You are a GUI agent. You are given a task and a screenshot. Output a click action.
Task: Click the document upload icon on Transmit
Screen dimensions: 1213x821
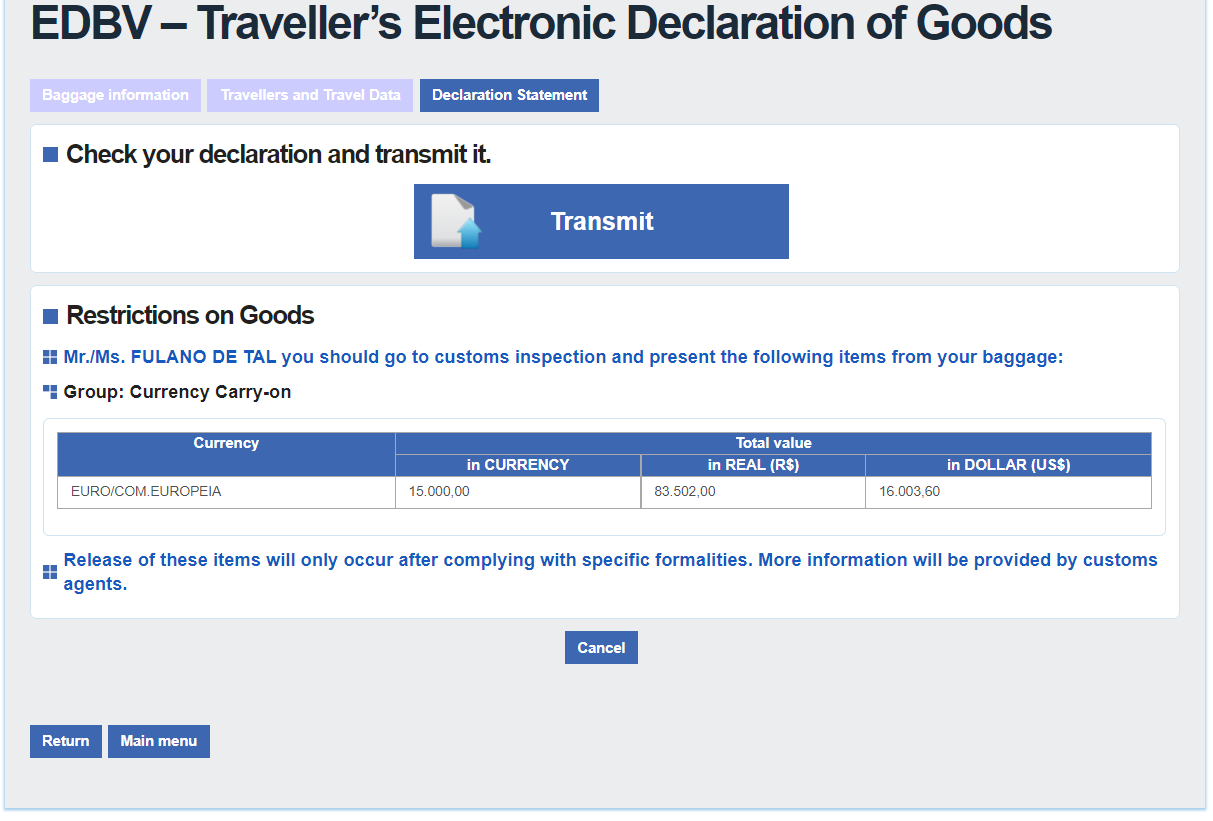tap(456, 221)
